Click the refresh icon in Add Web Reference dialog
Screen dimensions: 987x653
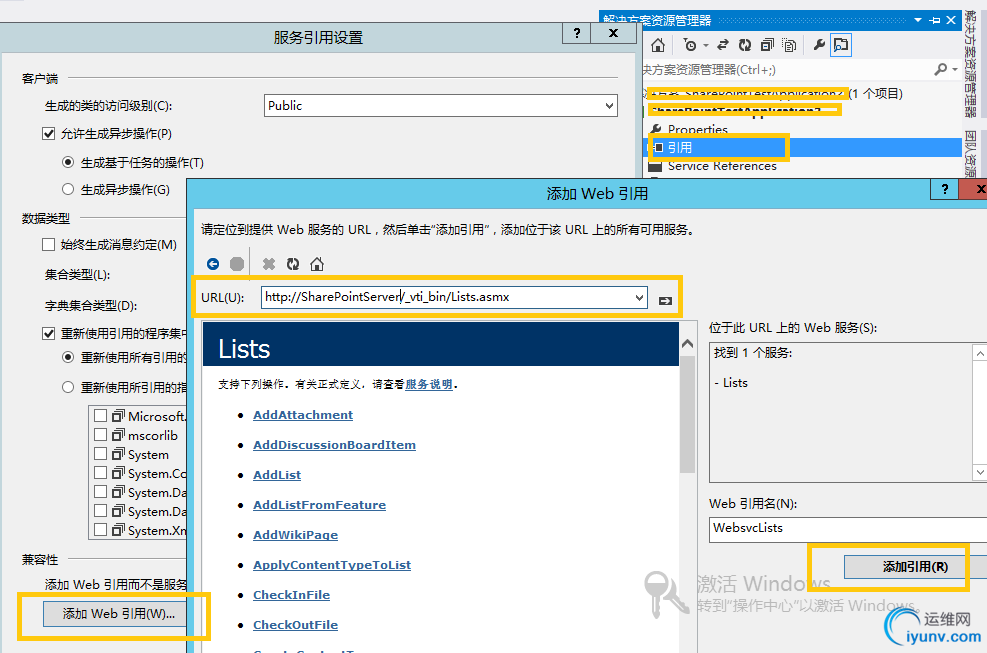(293, 264)
